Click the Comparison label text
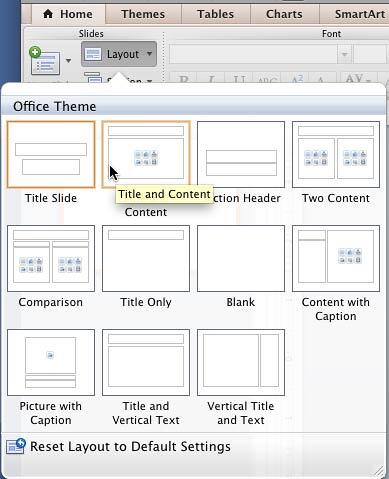 (x=51, y=302)
